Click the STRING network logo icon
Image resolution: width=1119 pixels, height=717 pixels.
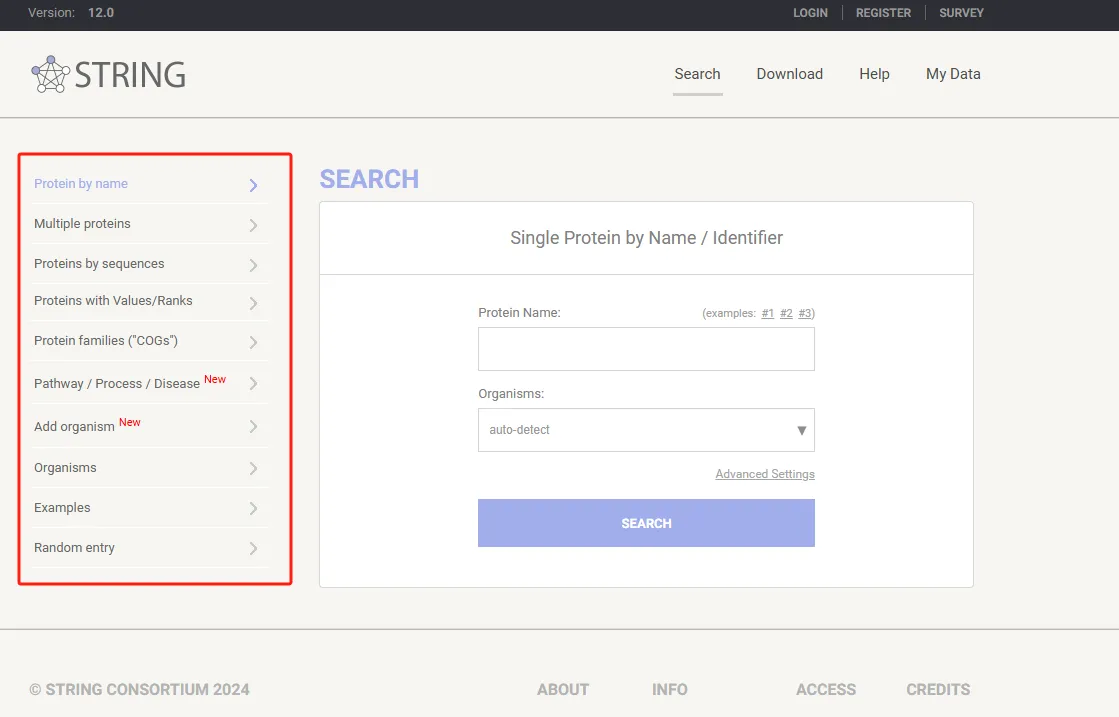[50, 75]
